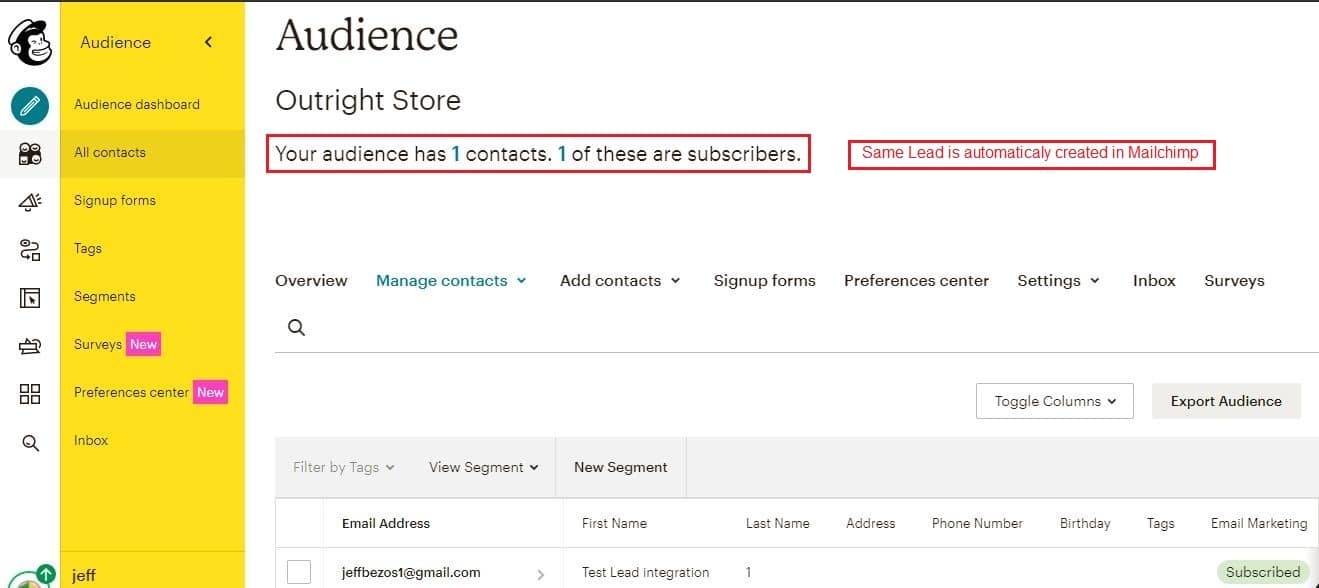Select Signup forms in the sidebar

(x=115, y=200)
